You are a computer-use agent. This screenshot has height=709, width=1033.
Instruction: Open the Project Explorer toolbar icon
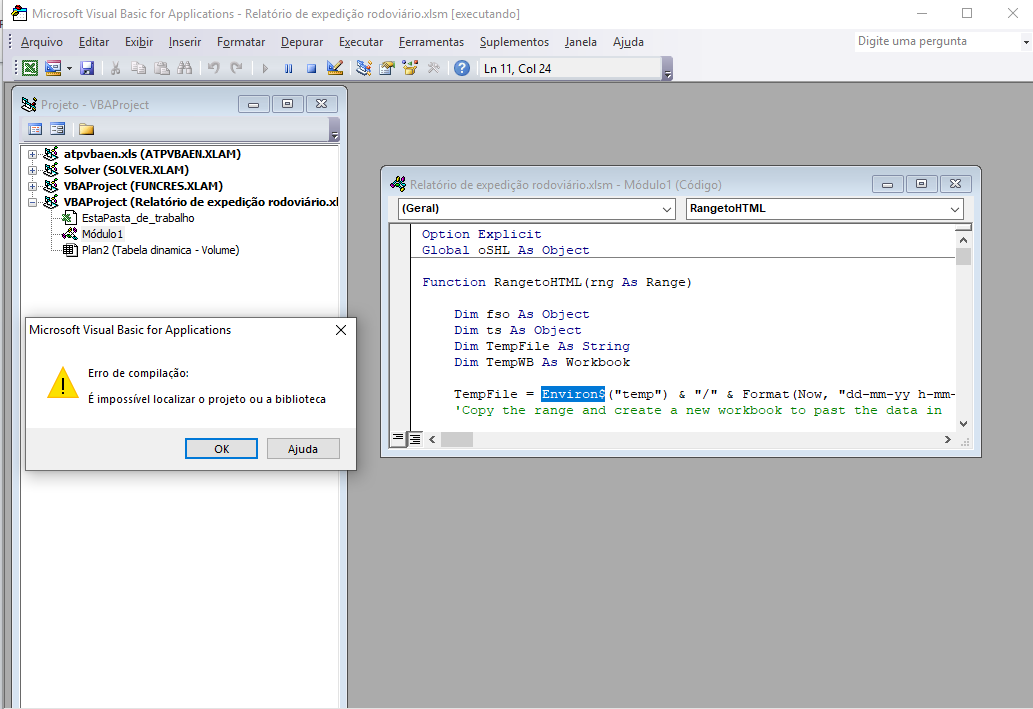pos(364,68)
